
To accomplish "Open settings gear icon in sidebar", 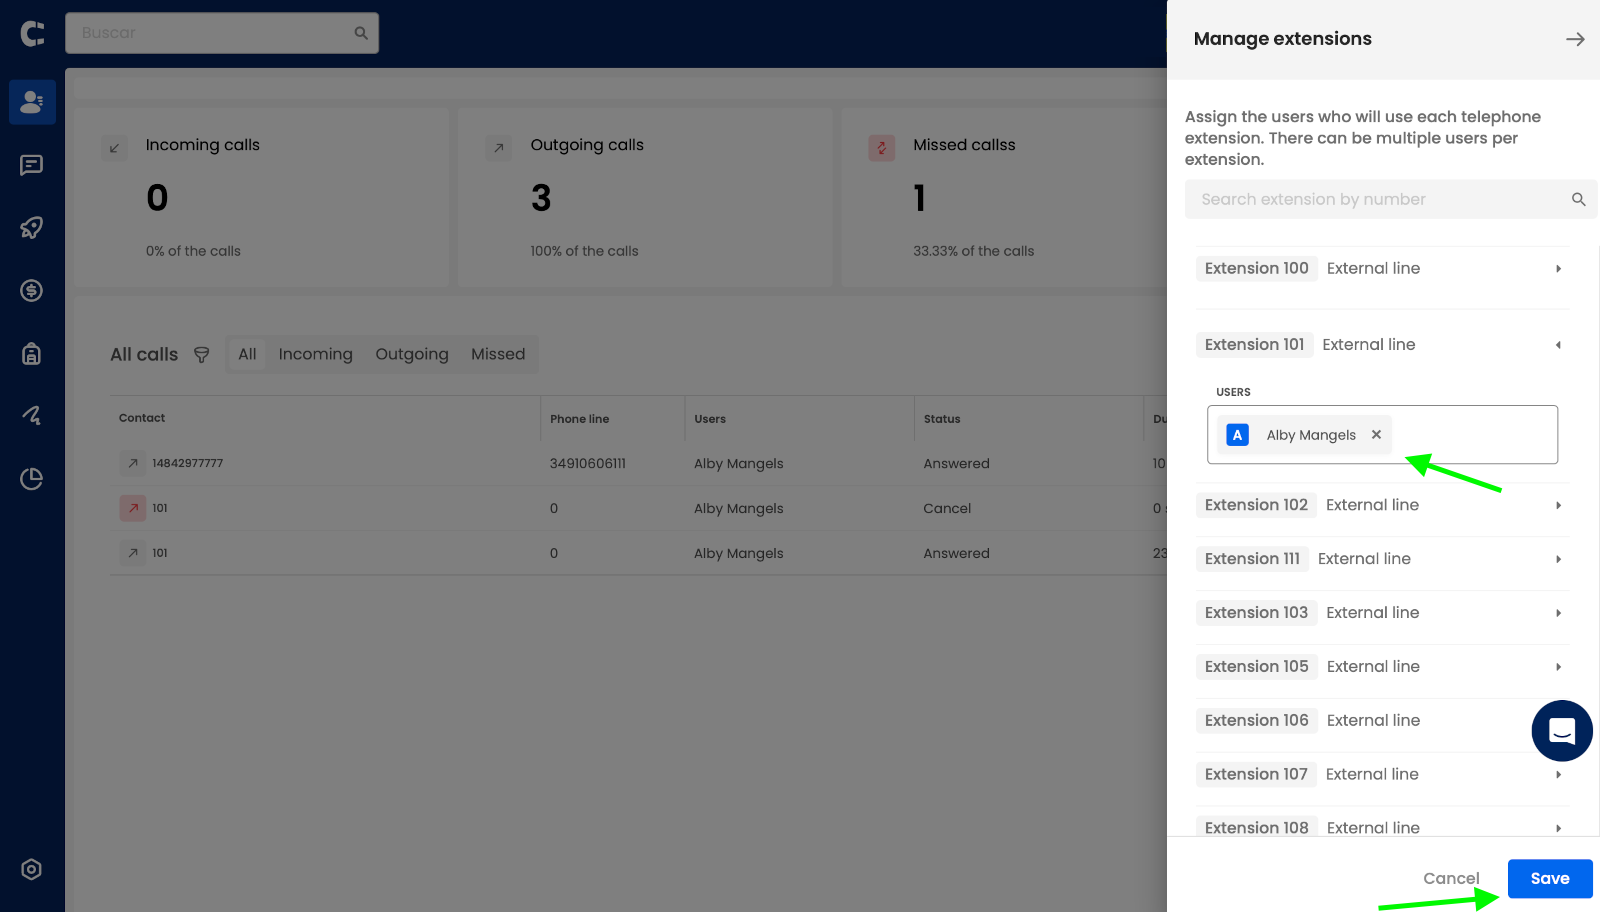I will (x=32, y=869).
